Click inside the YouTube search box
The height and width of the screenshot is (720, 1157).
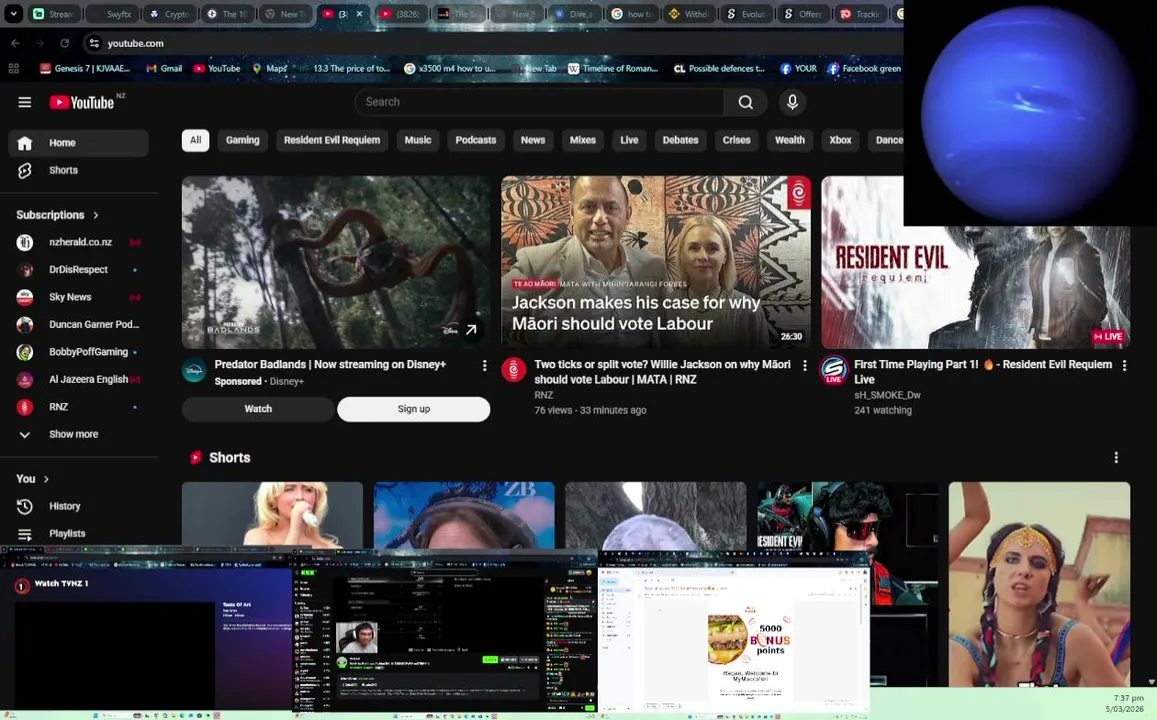[539, 103]
